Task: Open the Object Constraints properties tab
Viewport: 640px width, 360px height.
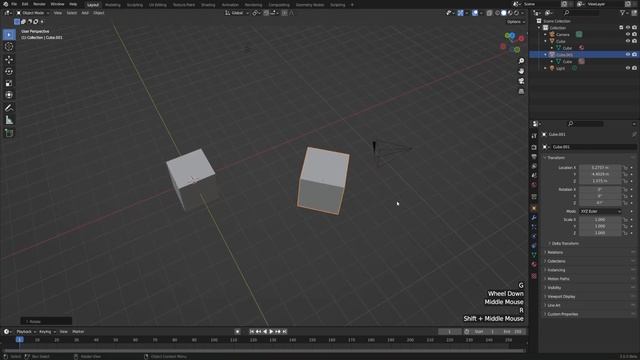Action: 534,246
